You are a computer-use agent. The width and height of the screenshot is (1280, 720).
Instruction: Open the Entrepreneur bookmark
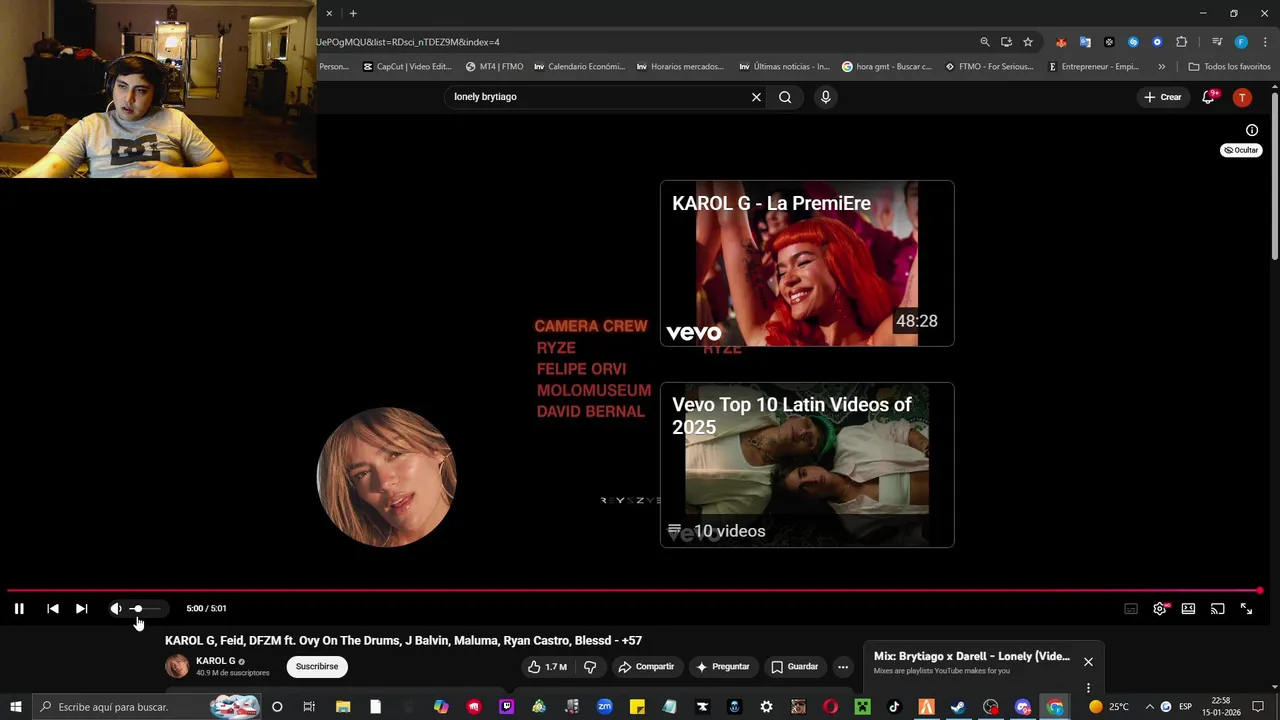click(x=1093, y=67)
